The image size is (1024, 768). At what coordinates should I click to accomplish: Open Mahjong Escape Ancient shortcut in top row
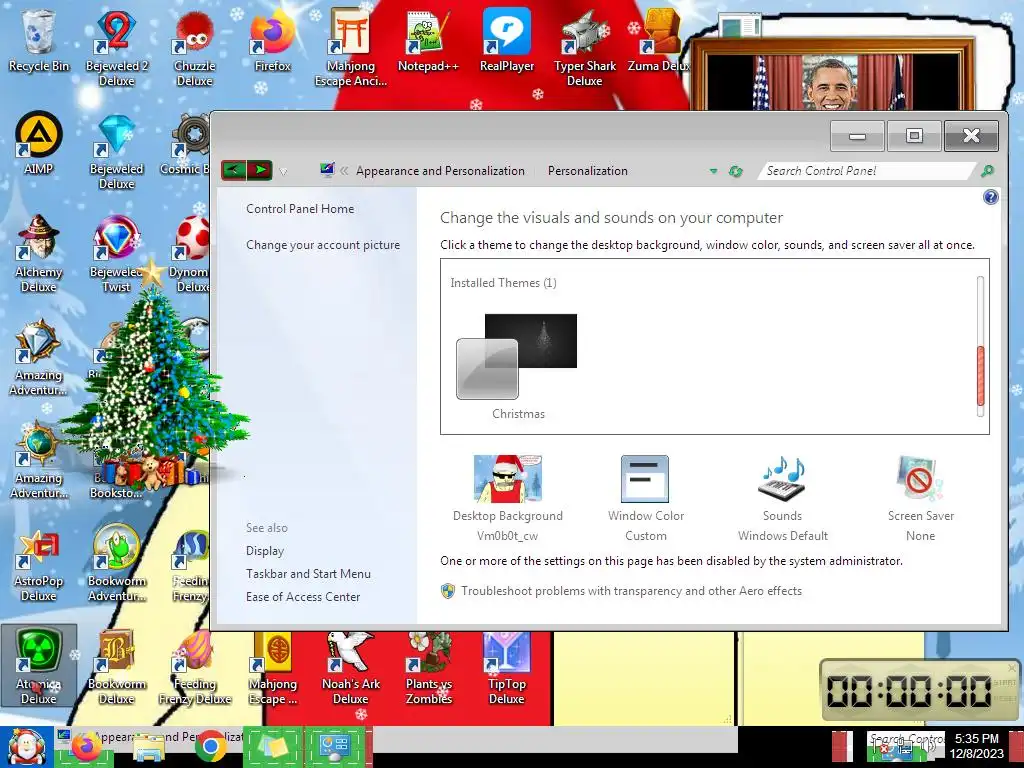click(x=351, y=47)
